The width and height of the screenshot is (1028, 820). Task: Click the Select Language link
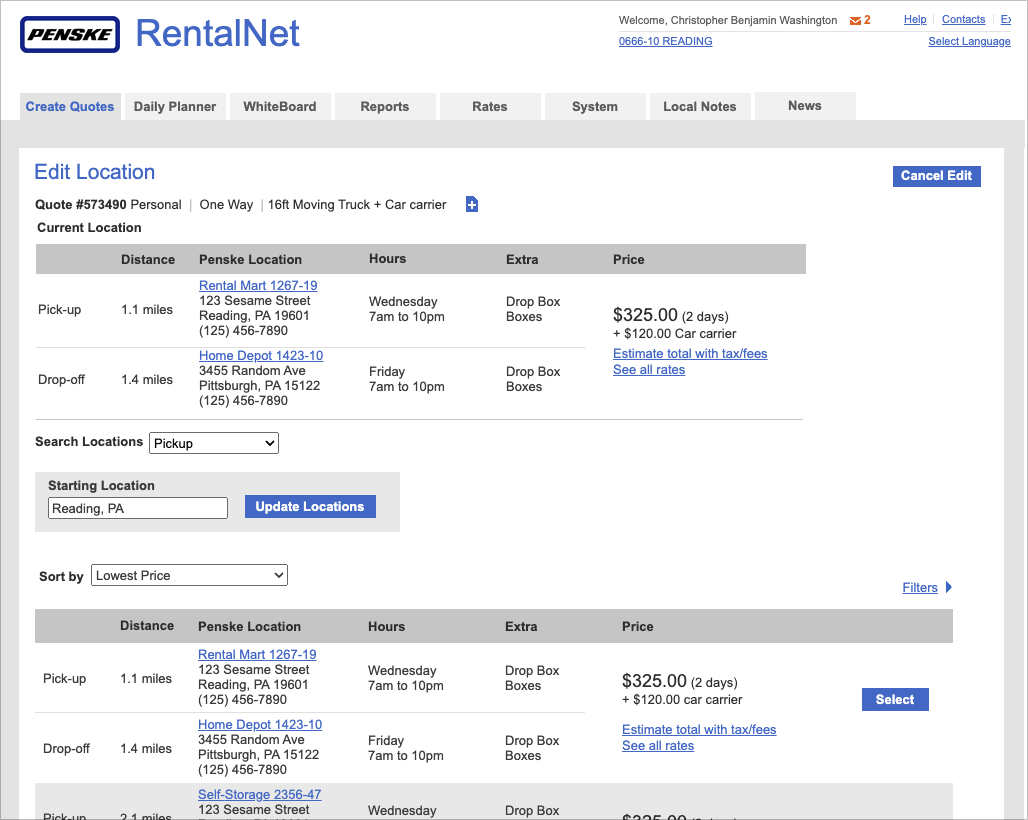tap(969, 42)
